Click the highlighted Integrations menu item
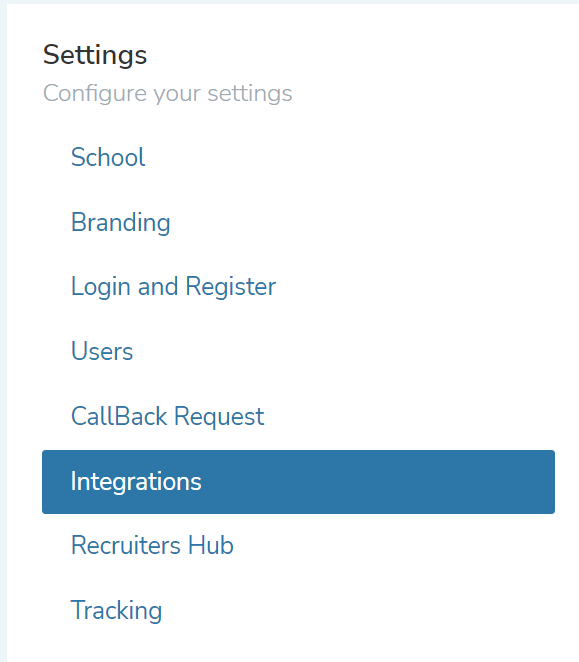The width and height of the screenshot is (579, 662). [298, 482]
